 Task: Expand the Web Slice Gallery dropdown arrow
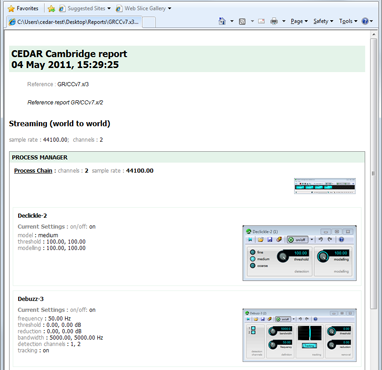point(169,8)
